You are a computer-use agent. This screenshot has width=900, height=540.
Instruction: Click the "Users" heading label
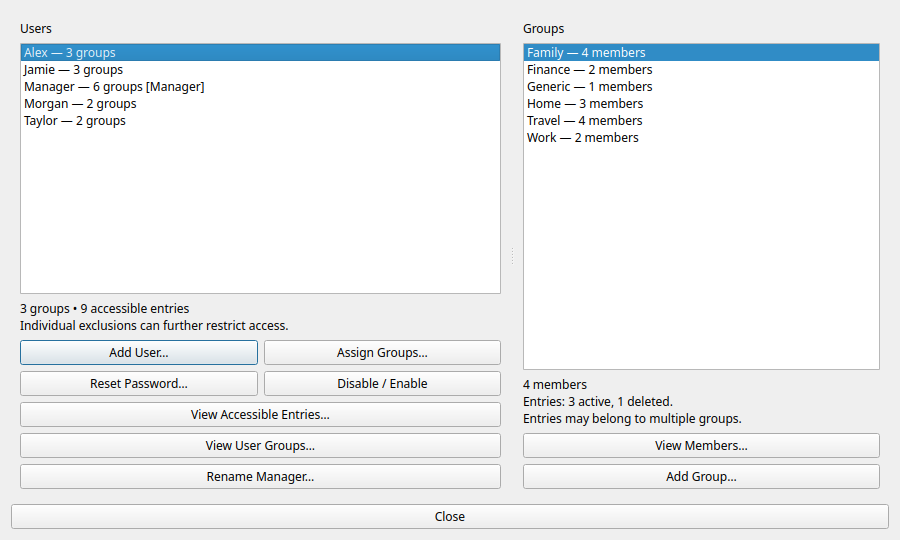coord(36,29)
